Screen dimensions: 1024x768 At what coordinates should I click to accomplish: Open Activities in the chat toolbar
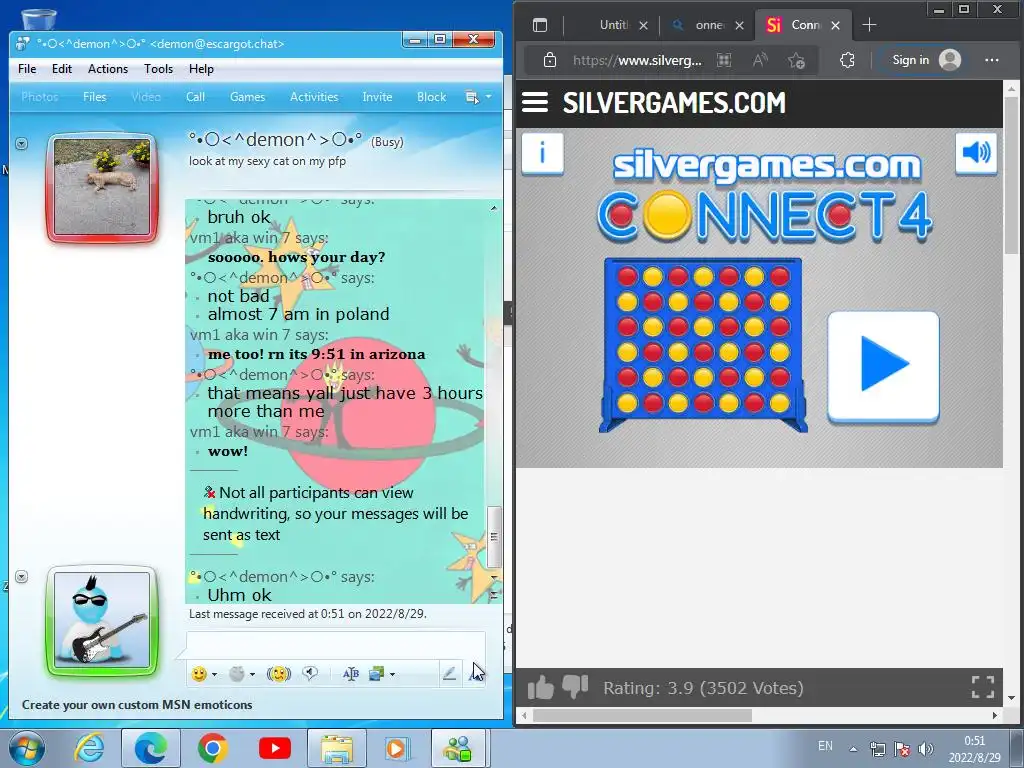pyautogui.click(x=314, y=97)
